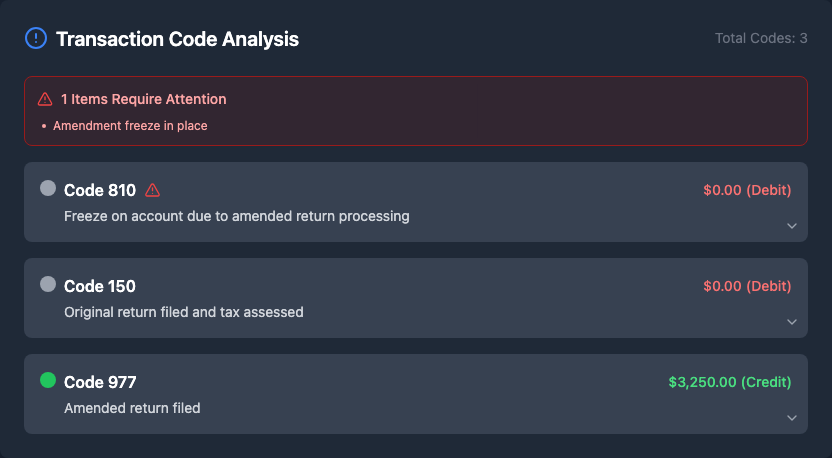This screenshot has width=832, height=458.
Task: Click the $3,250.00 (Credit) amount
Action: point(729,382)
